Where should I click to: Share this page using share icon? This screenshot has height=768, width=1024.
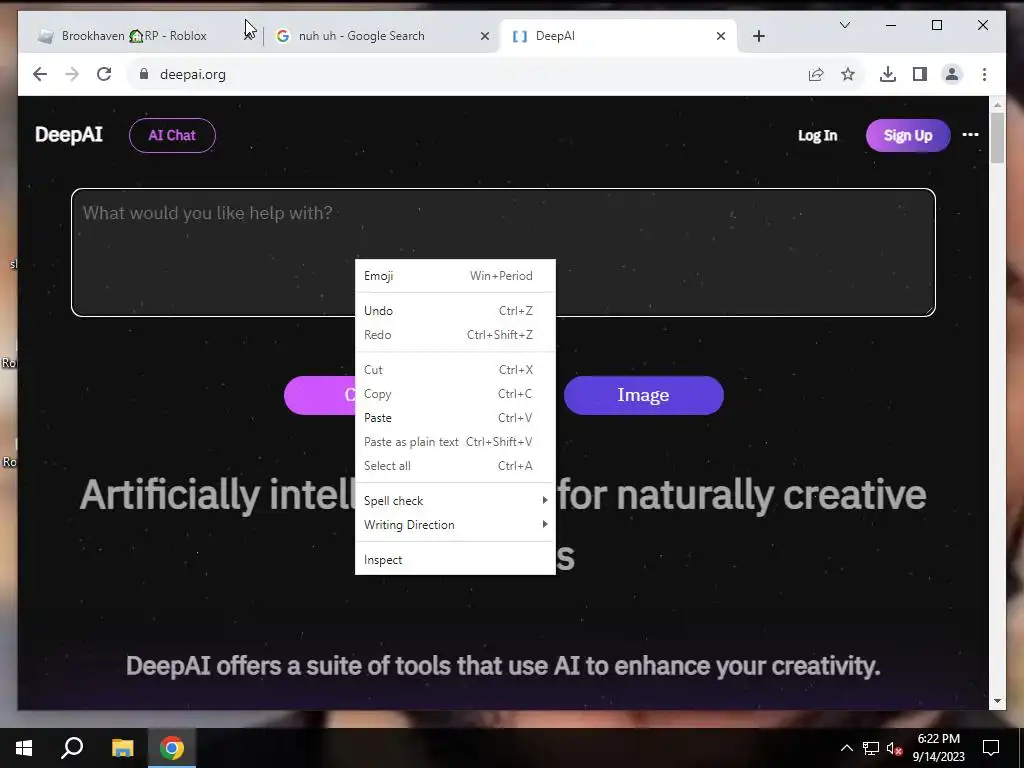pyautogui.click(x=816, y=74)
